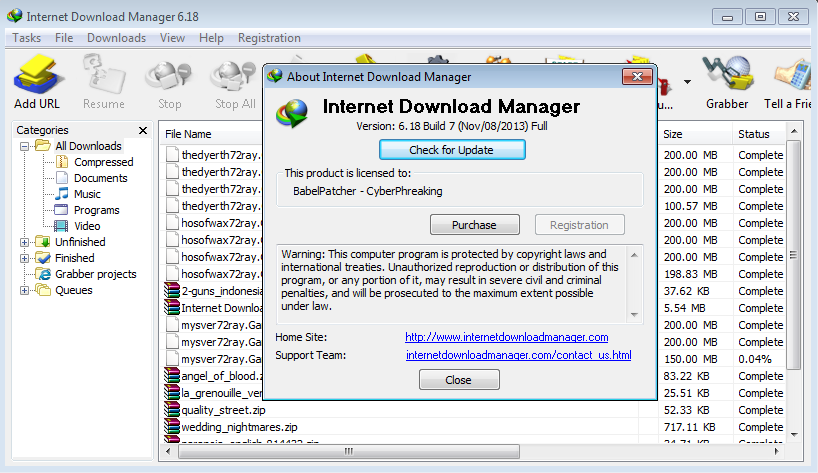Click the angel_of_blood archive icon
The height and width of the screenshot is (473, 818).
pyautogui.click(x=172, y=375)
